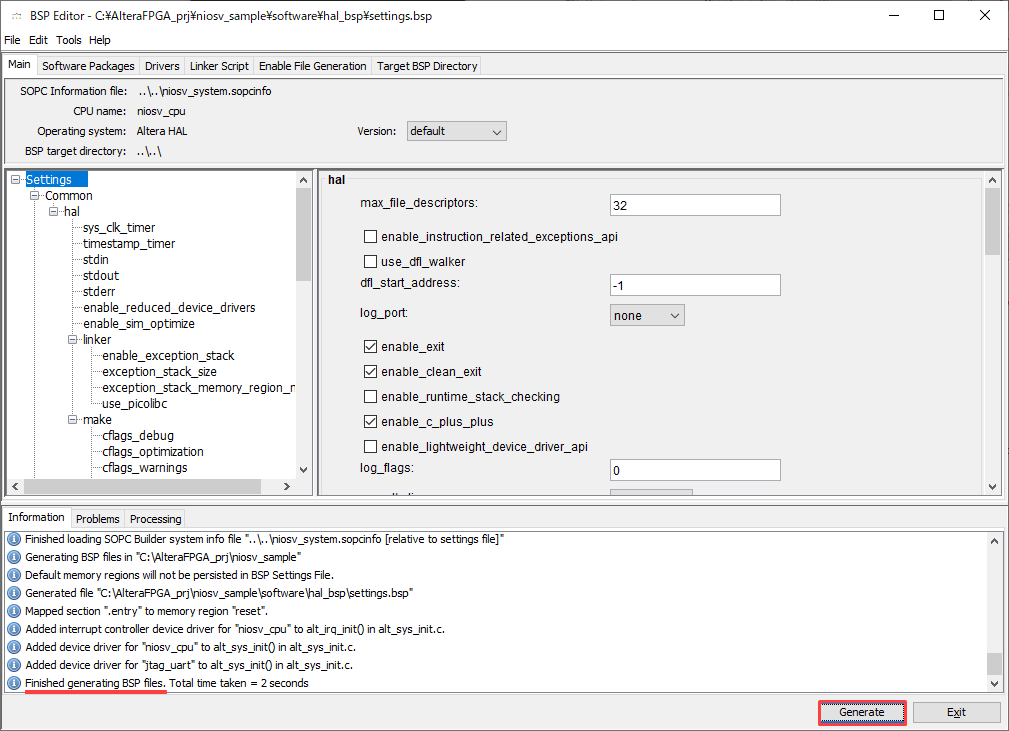Select stdin tree item
The height and width of the screenshot is (731, 1009).
click(x=96, y=260)
